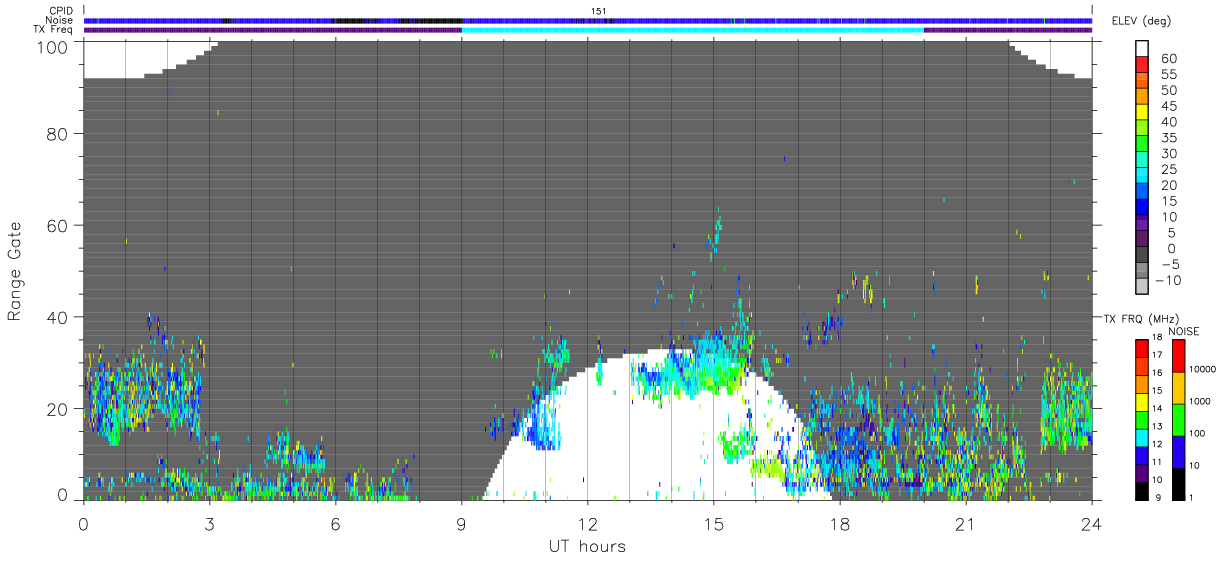
Task: Click the NOISE legend value "1000"
Action: 1198,401
